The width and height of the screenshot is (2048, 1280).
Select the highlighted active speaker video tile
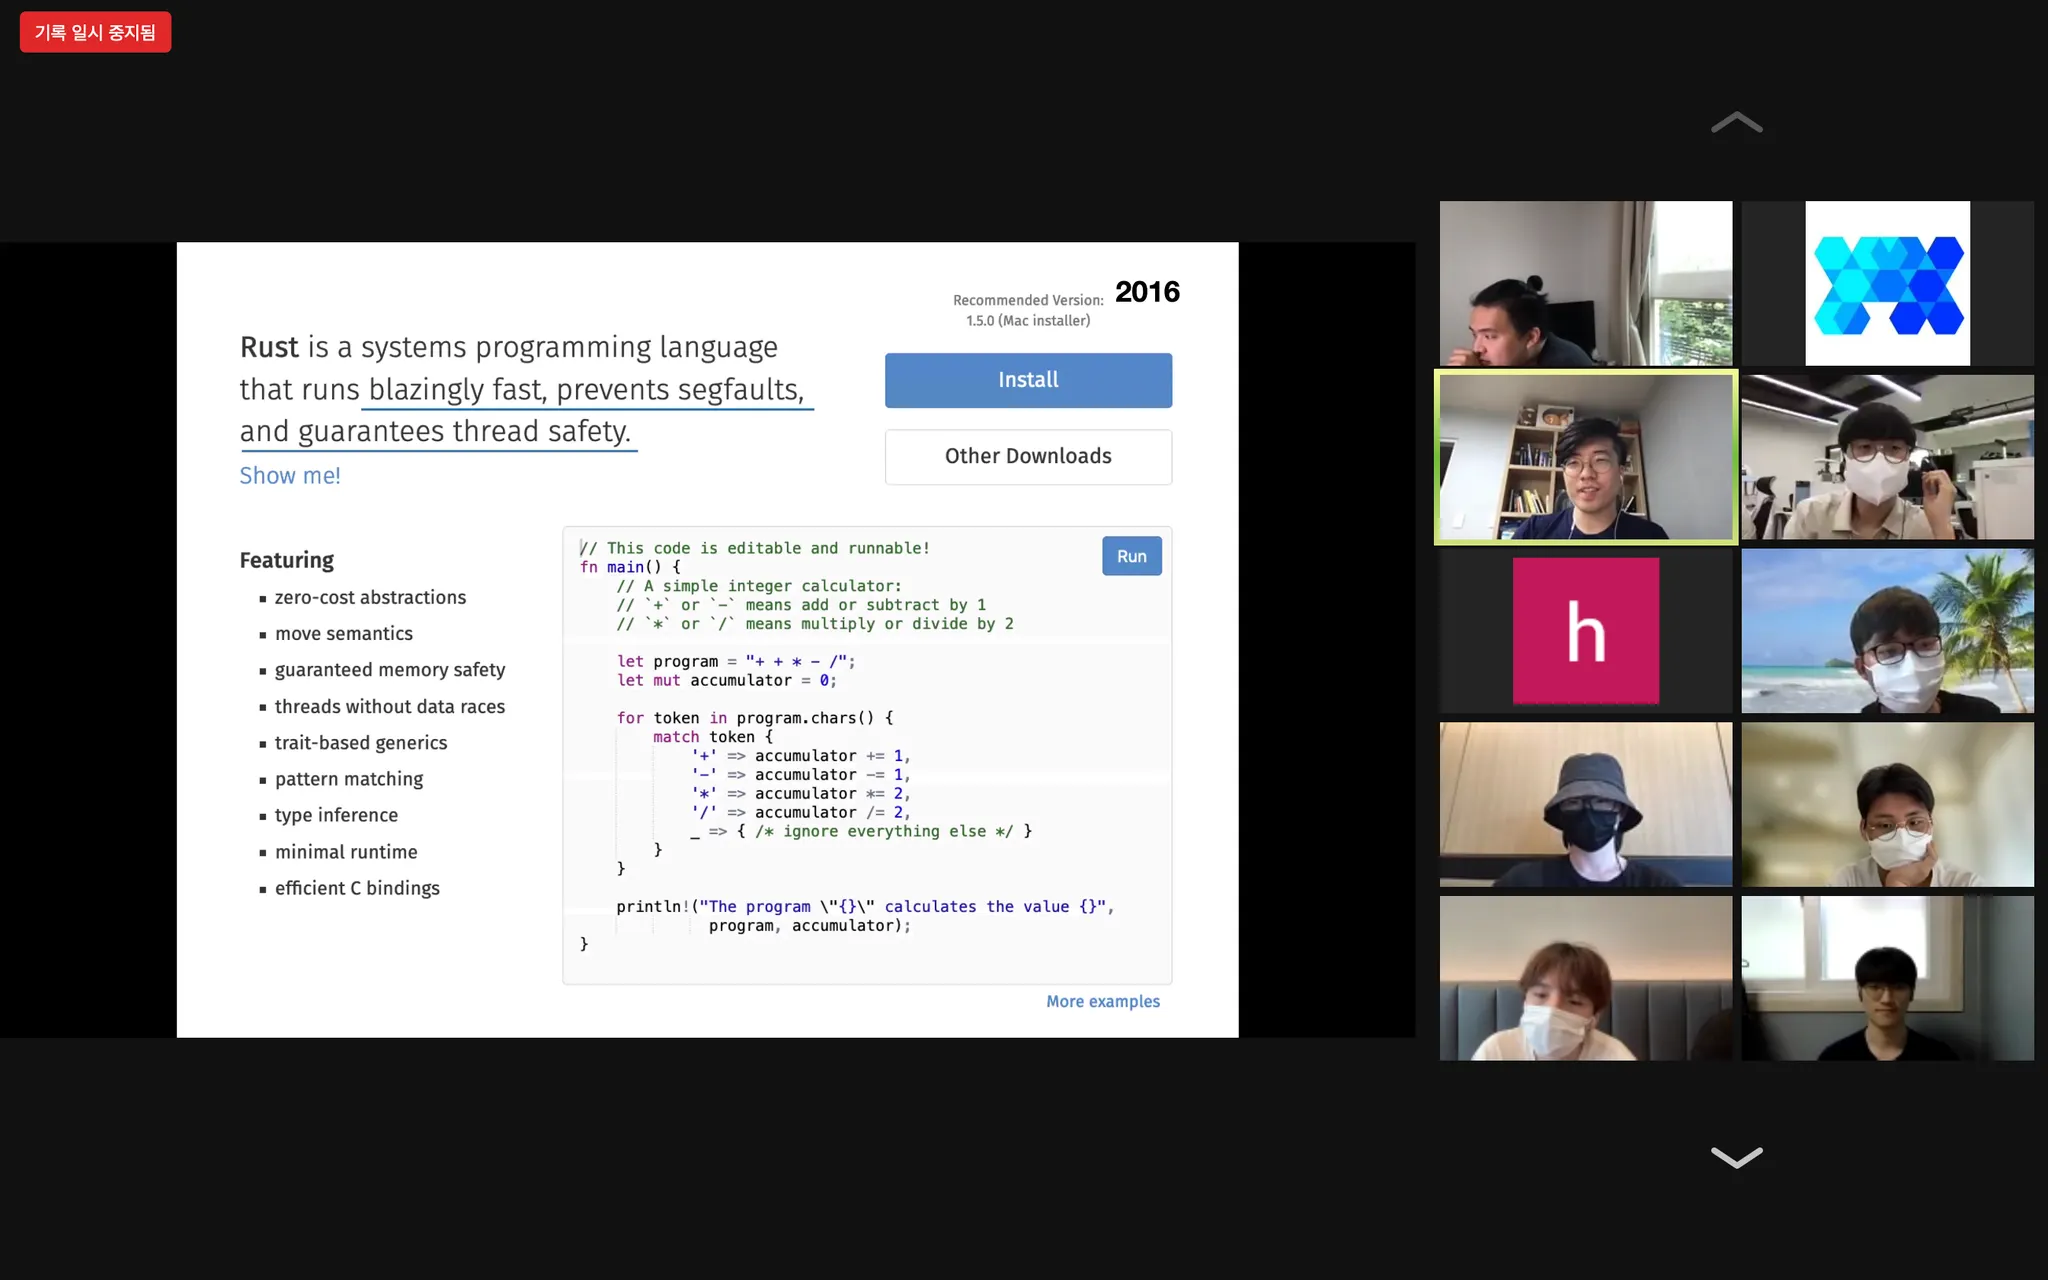(1585, 458)
